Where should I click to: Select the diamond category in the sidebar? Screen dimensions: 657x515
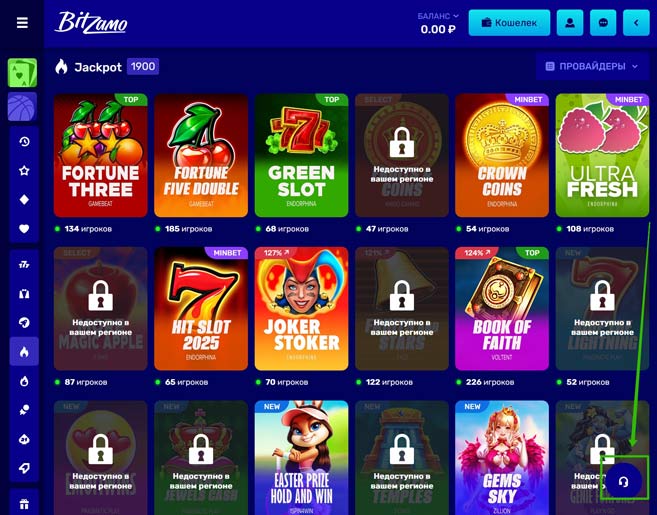(24, 199)
